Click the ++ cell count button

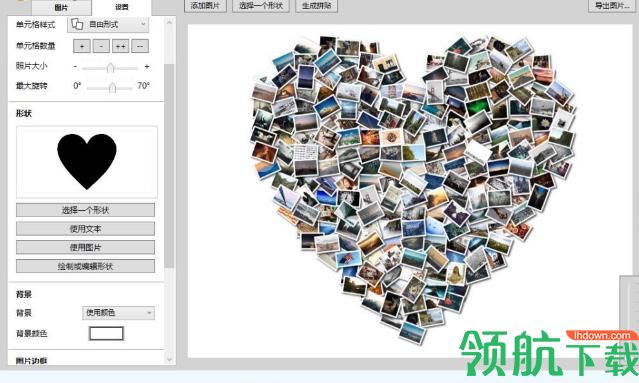[x=121, y=46]
